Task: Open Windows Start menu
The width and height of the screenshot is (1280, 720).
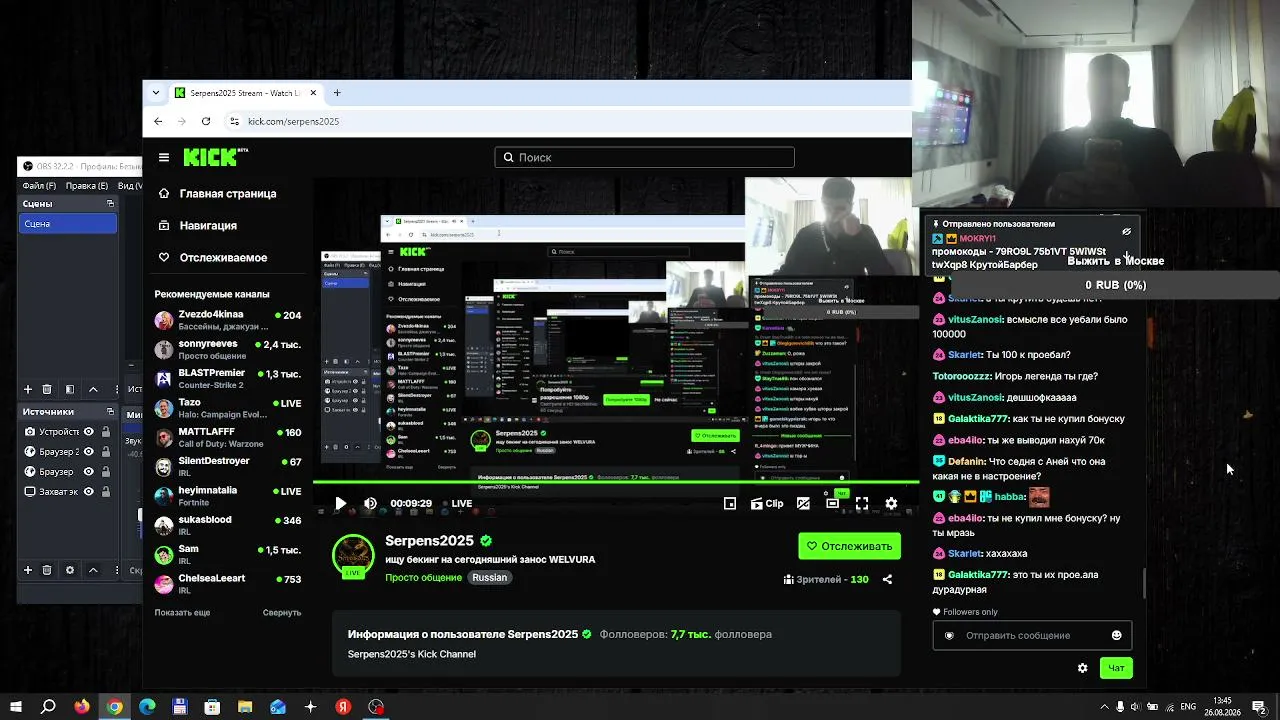Action: click(x=16, y=707)
